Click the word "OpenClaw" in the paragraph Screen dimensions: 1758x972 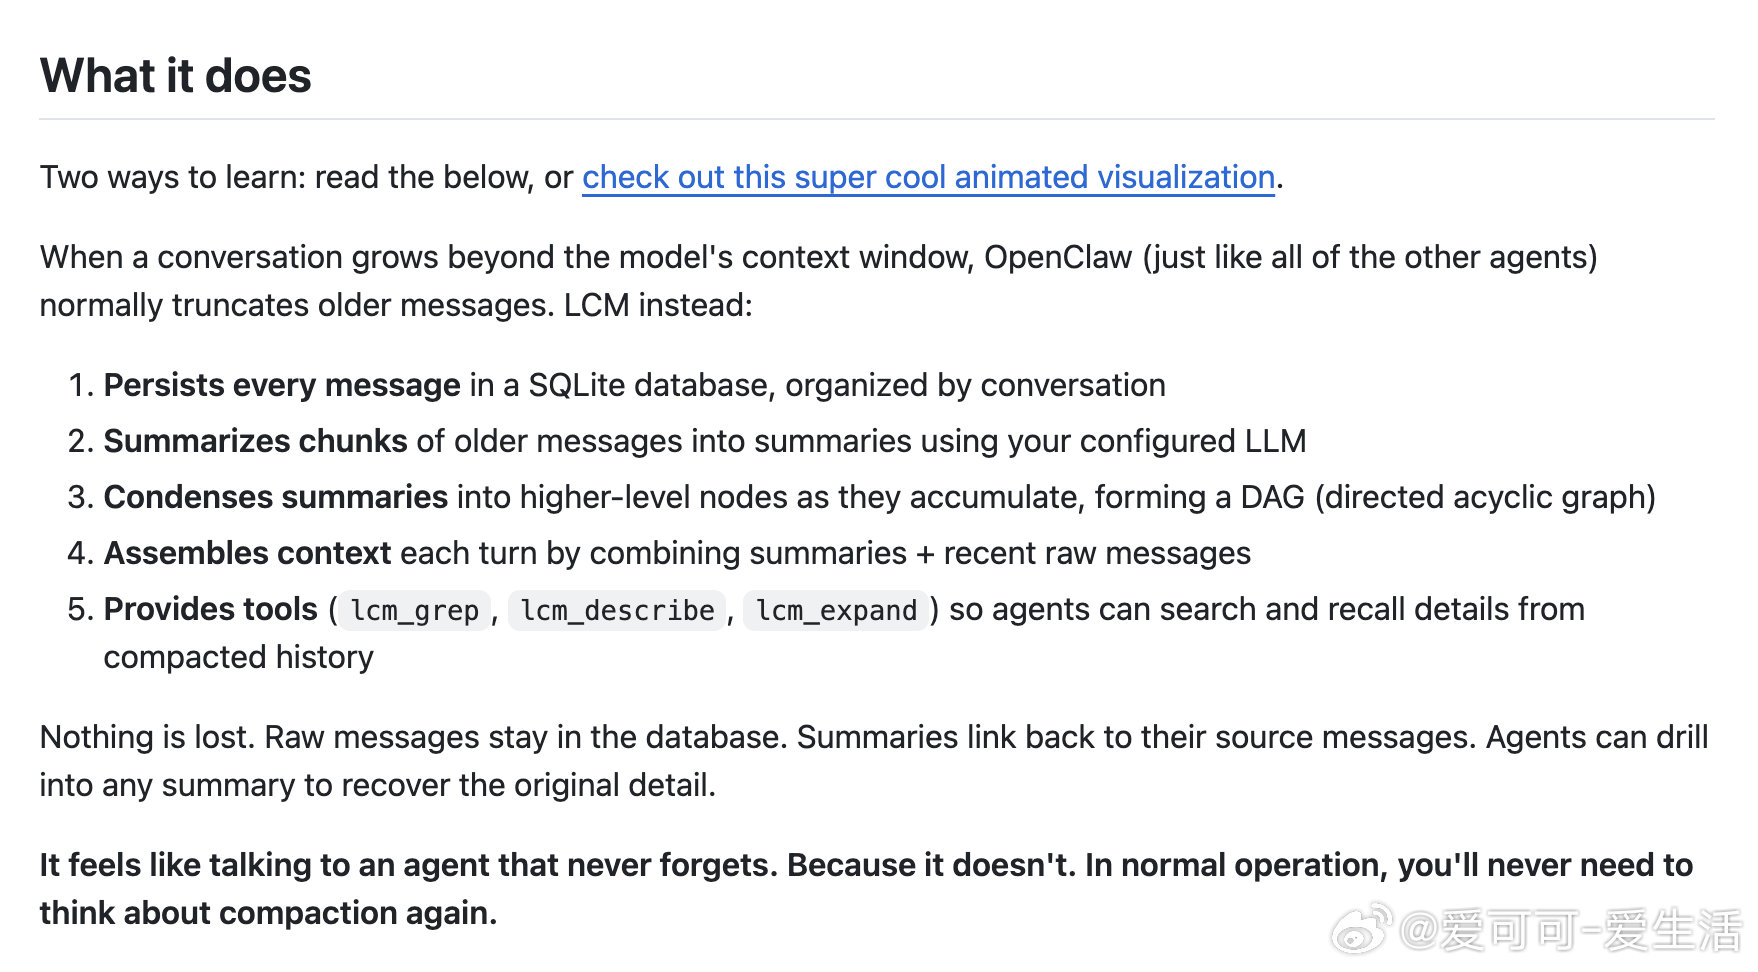pos(1058,257)
